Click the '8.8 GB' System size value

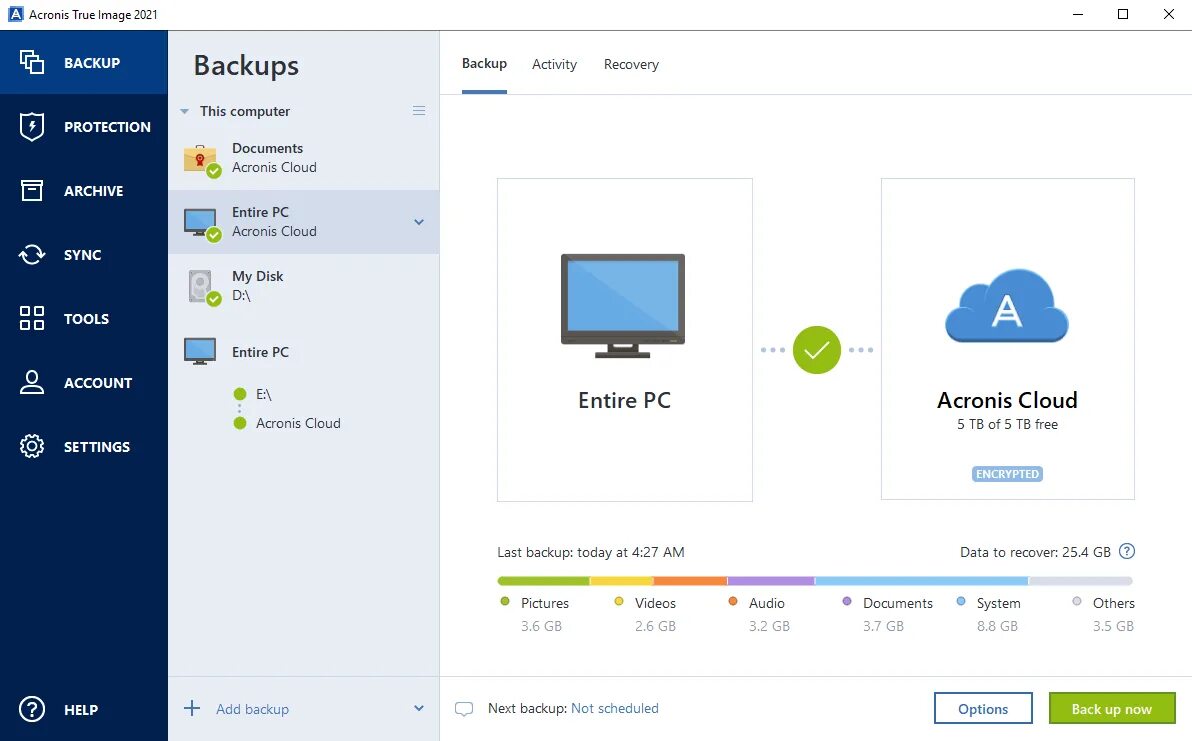(x=997, y=626)
